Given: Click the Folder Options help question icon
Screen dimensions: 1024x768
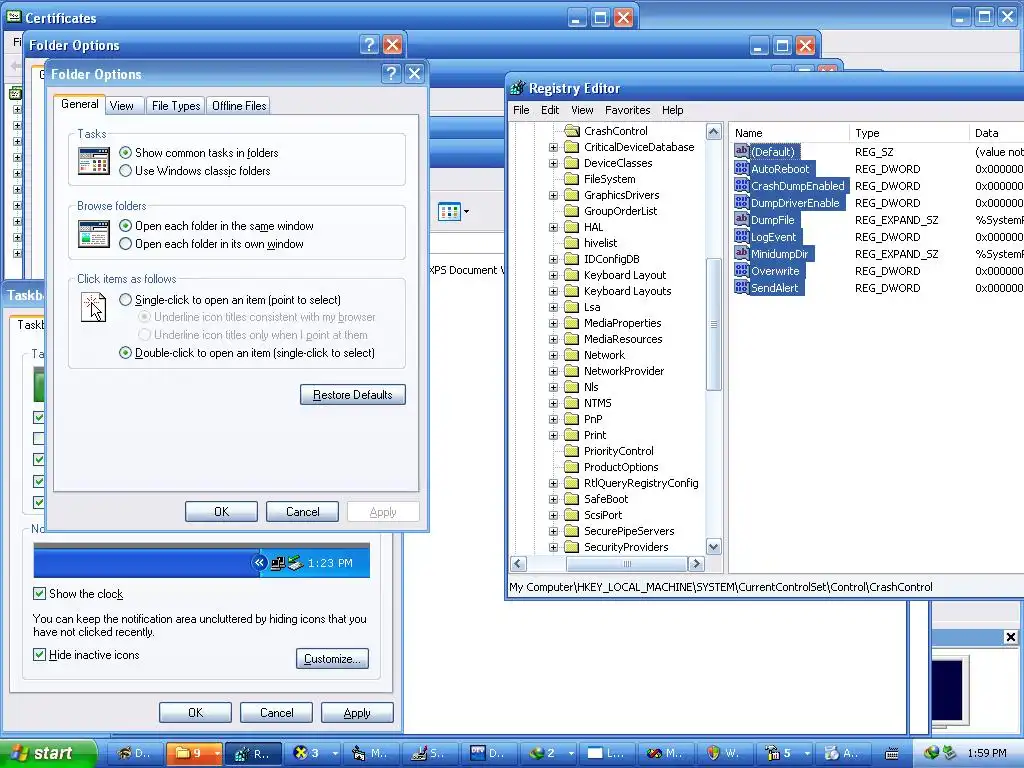Looking at the screenshot, I should coord(391,73).
